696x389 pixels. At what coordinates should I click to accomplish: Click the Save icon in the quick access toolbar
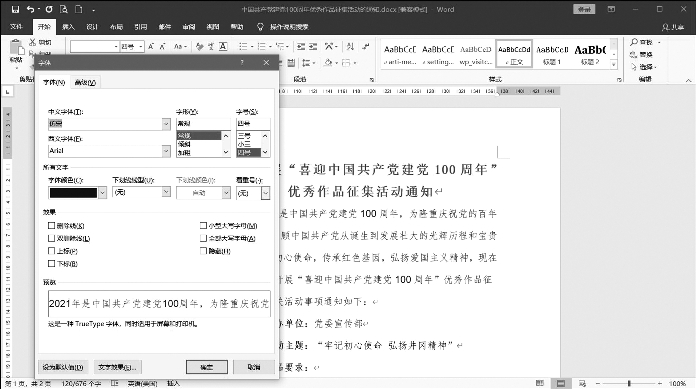pyautogui.click(x=16, y=9)
